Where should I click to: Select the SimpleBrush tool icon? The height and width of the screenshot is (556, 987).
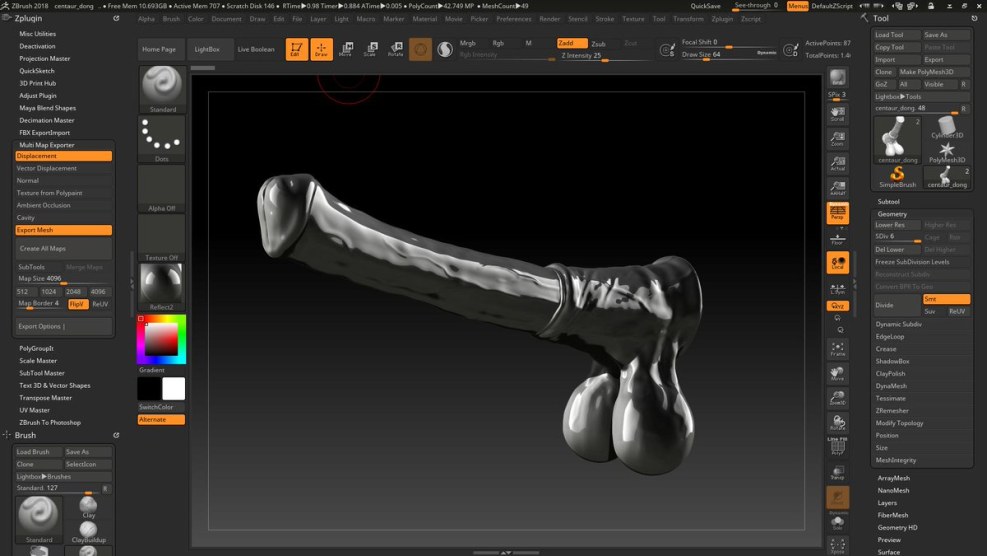coord(897,176)
